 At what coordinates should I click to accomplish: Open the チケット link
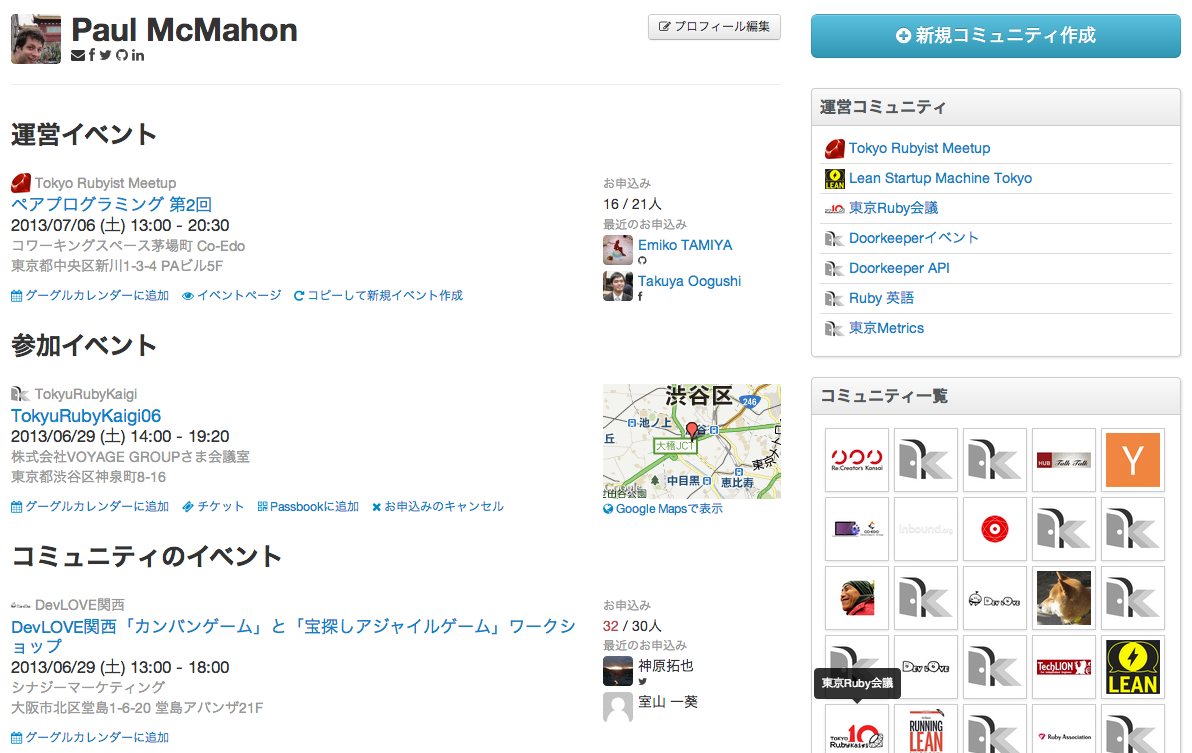click(214, 507)
